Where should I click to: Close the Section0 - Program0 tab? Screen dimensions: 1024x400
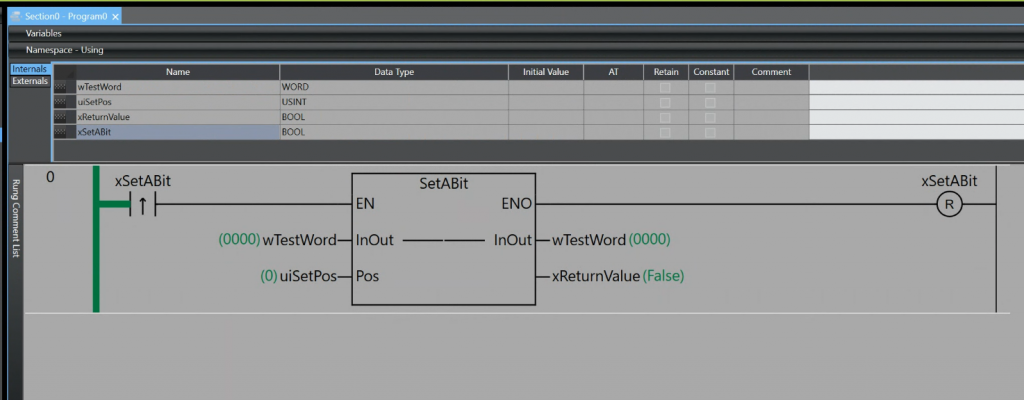(x=116, y=17)
